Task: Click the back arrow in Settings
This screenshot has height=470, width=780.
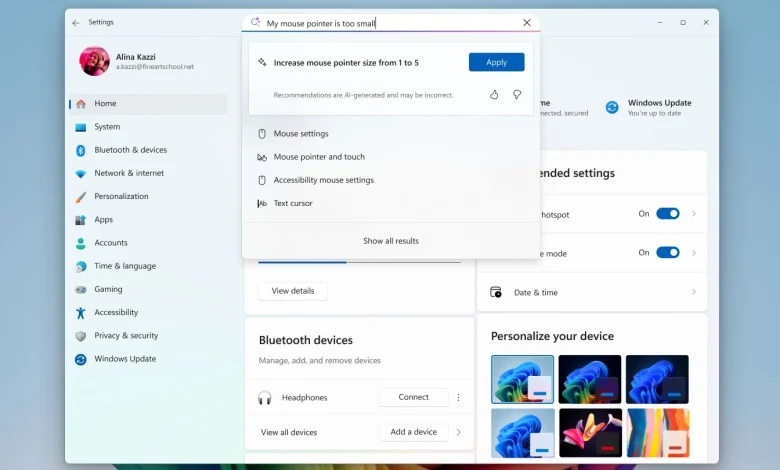Action: [76, 23]
